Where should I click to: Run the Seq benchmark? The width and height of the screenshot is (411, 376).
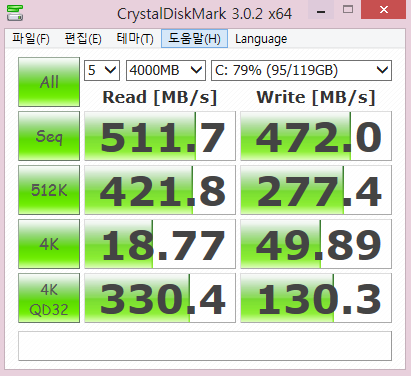pyautogui.click(x=49, y=136)
